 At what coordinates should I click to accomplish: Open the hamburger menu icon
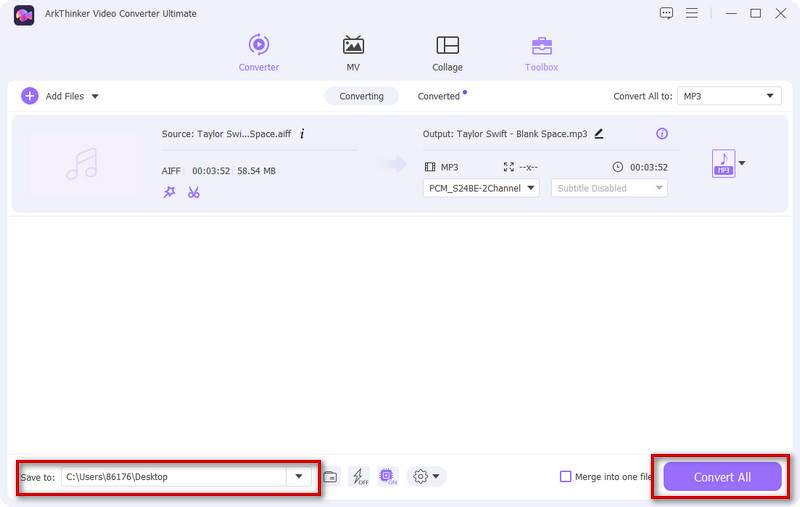tap(692, 13)
